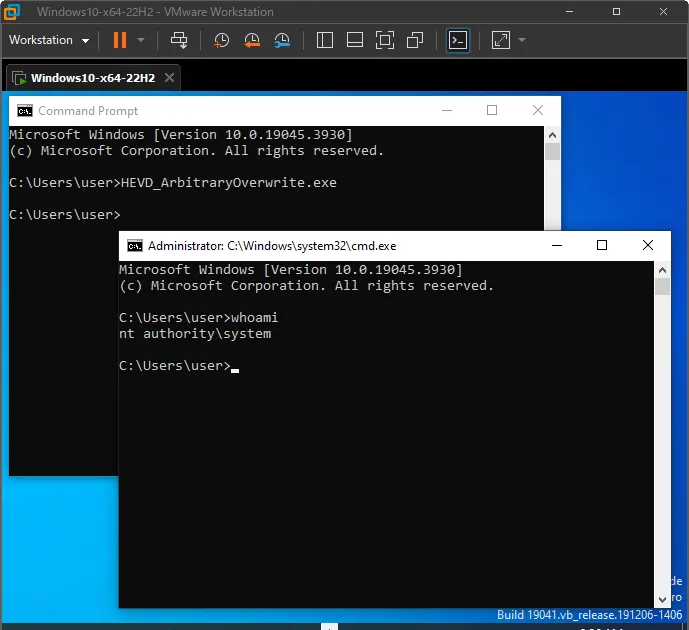This screenshot has height=630, width=689.
Task: Click the Command Prompt window icon
Action: pos(25,111)
